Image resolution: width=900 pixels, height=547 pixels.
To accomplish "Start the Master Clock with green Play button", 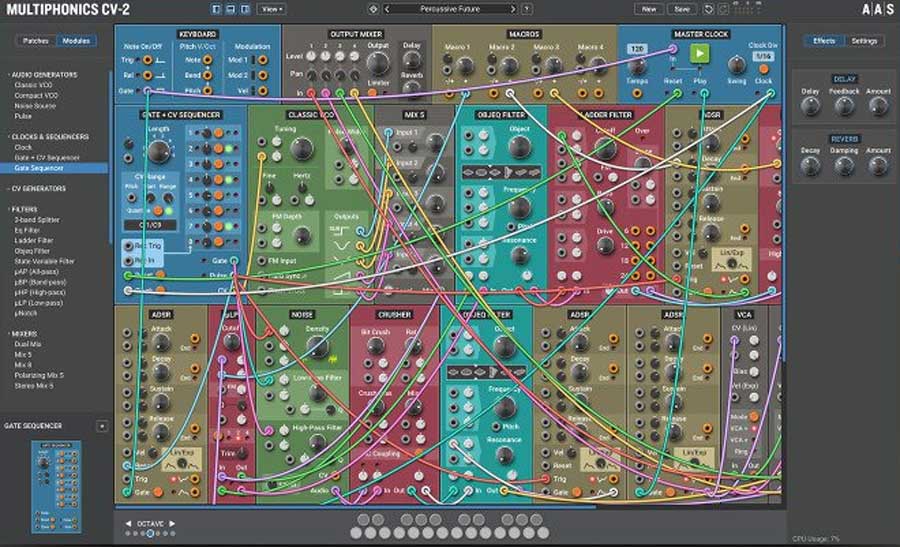I will tap(699, 53).
